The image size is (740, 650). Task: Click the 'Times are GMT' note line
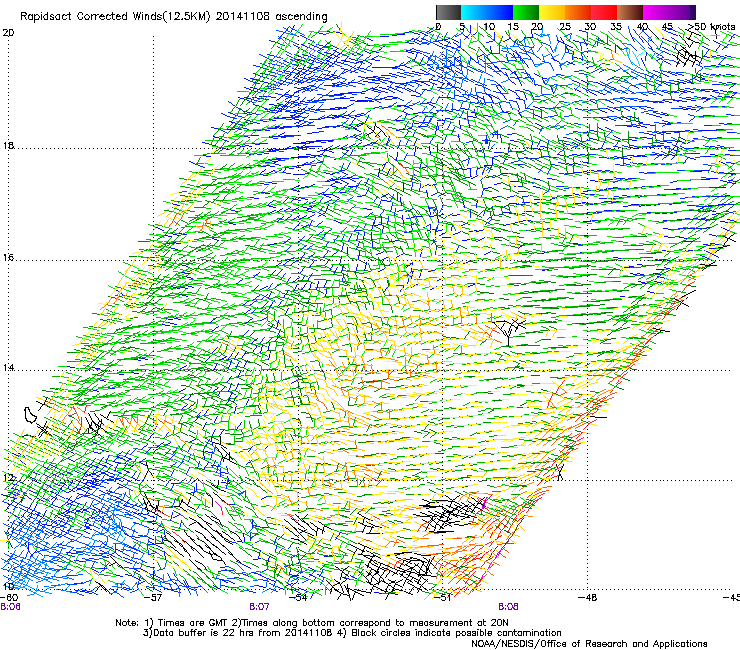pos(312,623)
